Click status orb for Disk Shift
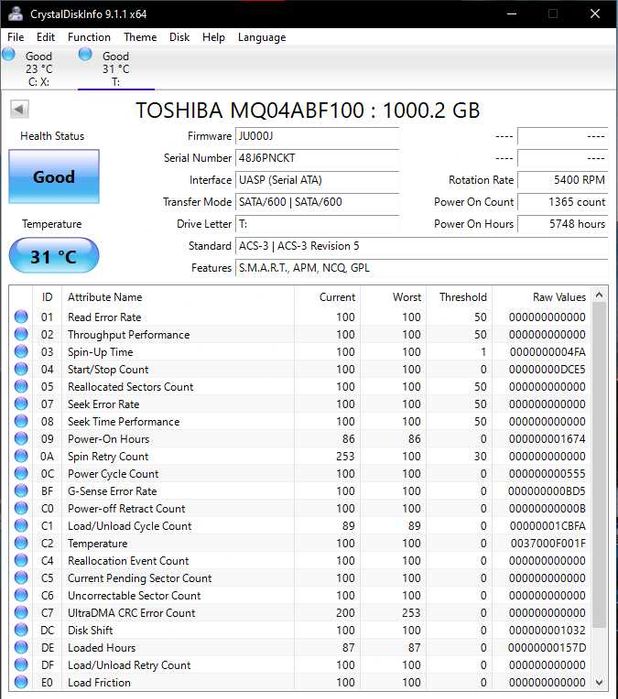This screenshot has height=699, width=618. click(x=21, y=630)
